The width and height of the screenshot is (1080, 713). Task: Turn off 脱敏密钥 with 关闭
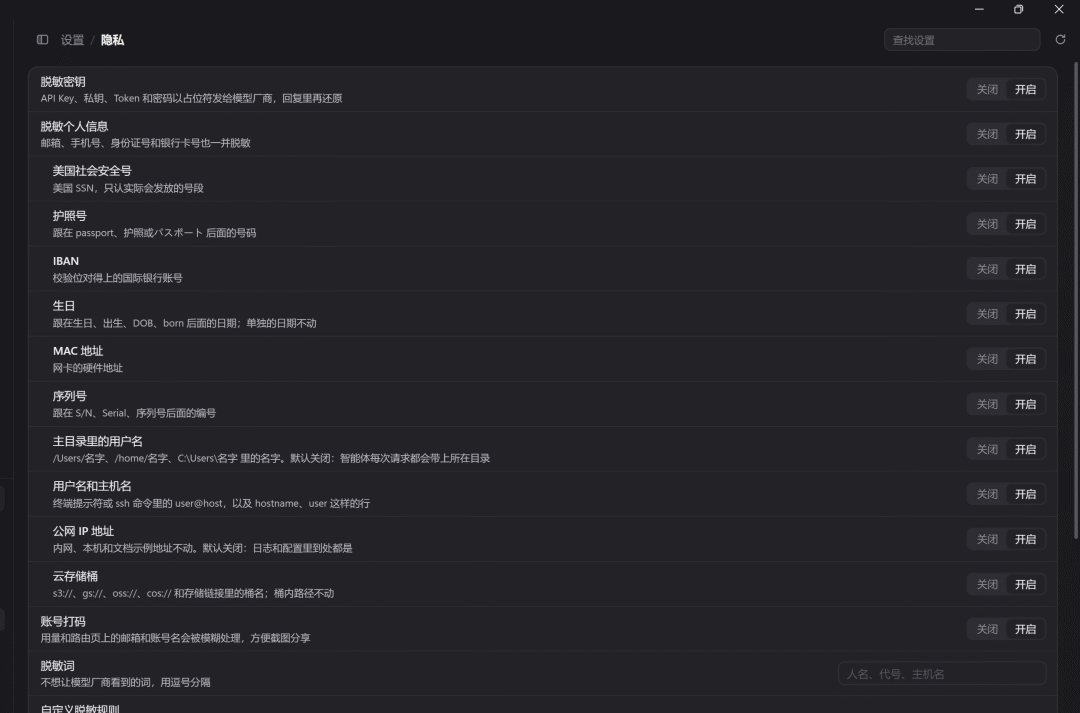(987, 90)
